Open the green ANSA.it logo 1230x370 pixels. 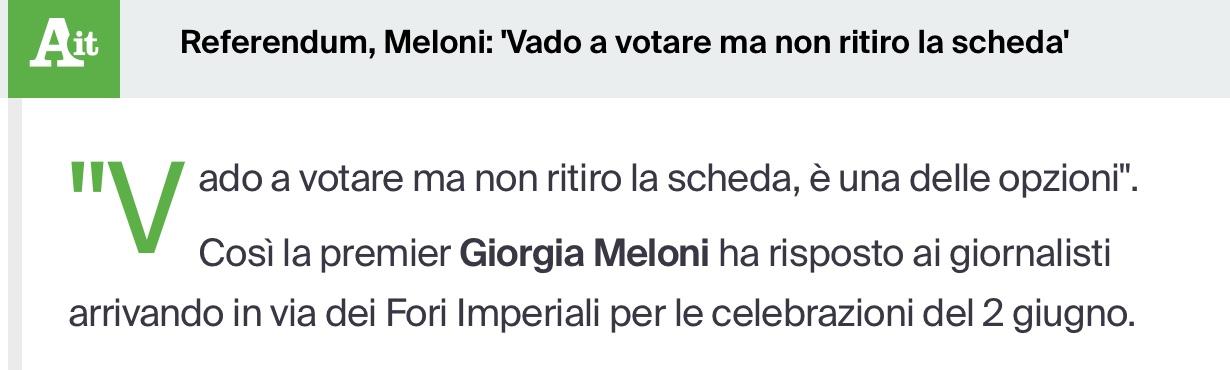pyautogui.click(x=64, y=48)
